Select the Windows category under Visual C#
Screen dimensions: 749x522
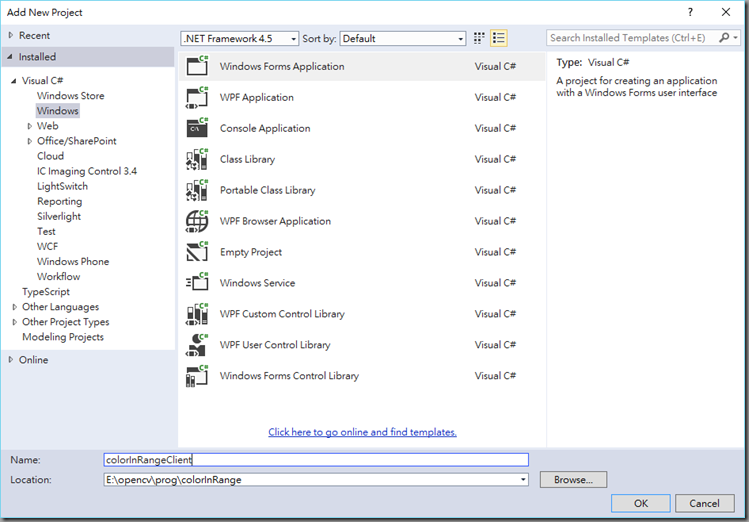click(x=57, y=111)
